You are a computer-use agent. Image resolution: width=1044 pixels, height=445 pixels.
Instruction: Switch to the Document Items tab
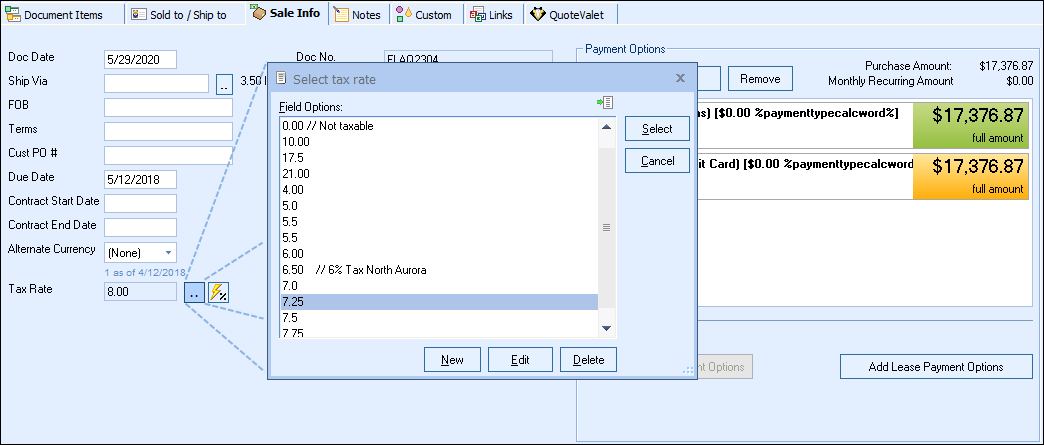click(x=62, y=15)
